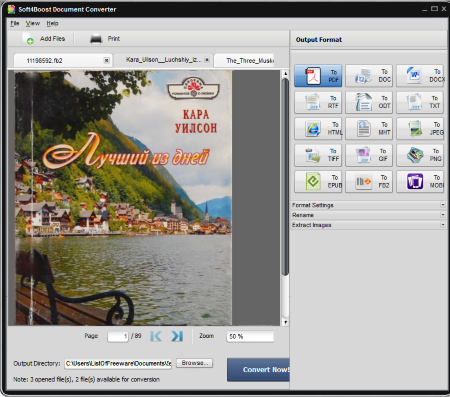450x397 pixels.
Task: Click the Browse button
Action: [x=194, y=363]
